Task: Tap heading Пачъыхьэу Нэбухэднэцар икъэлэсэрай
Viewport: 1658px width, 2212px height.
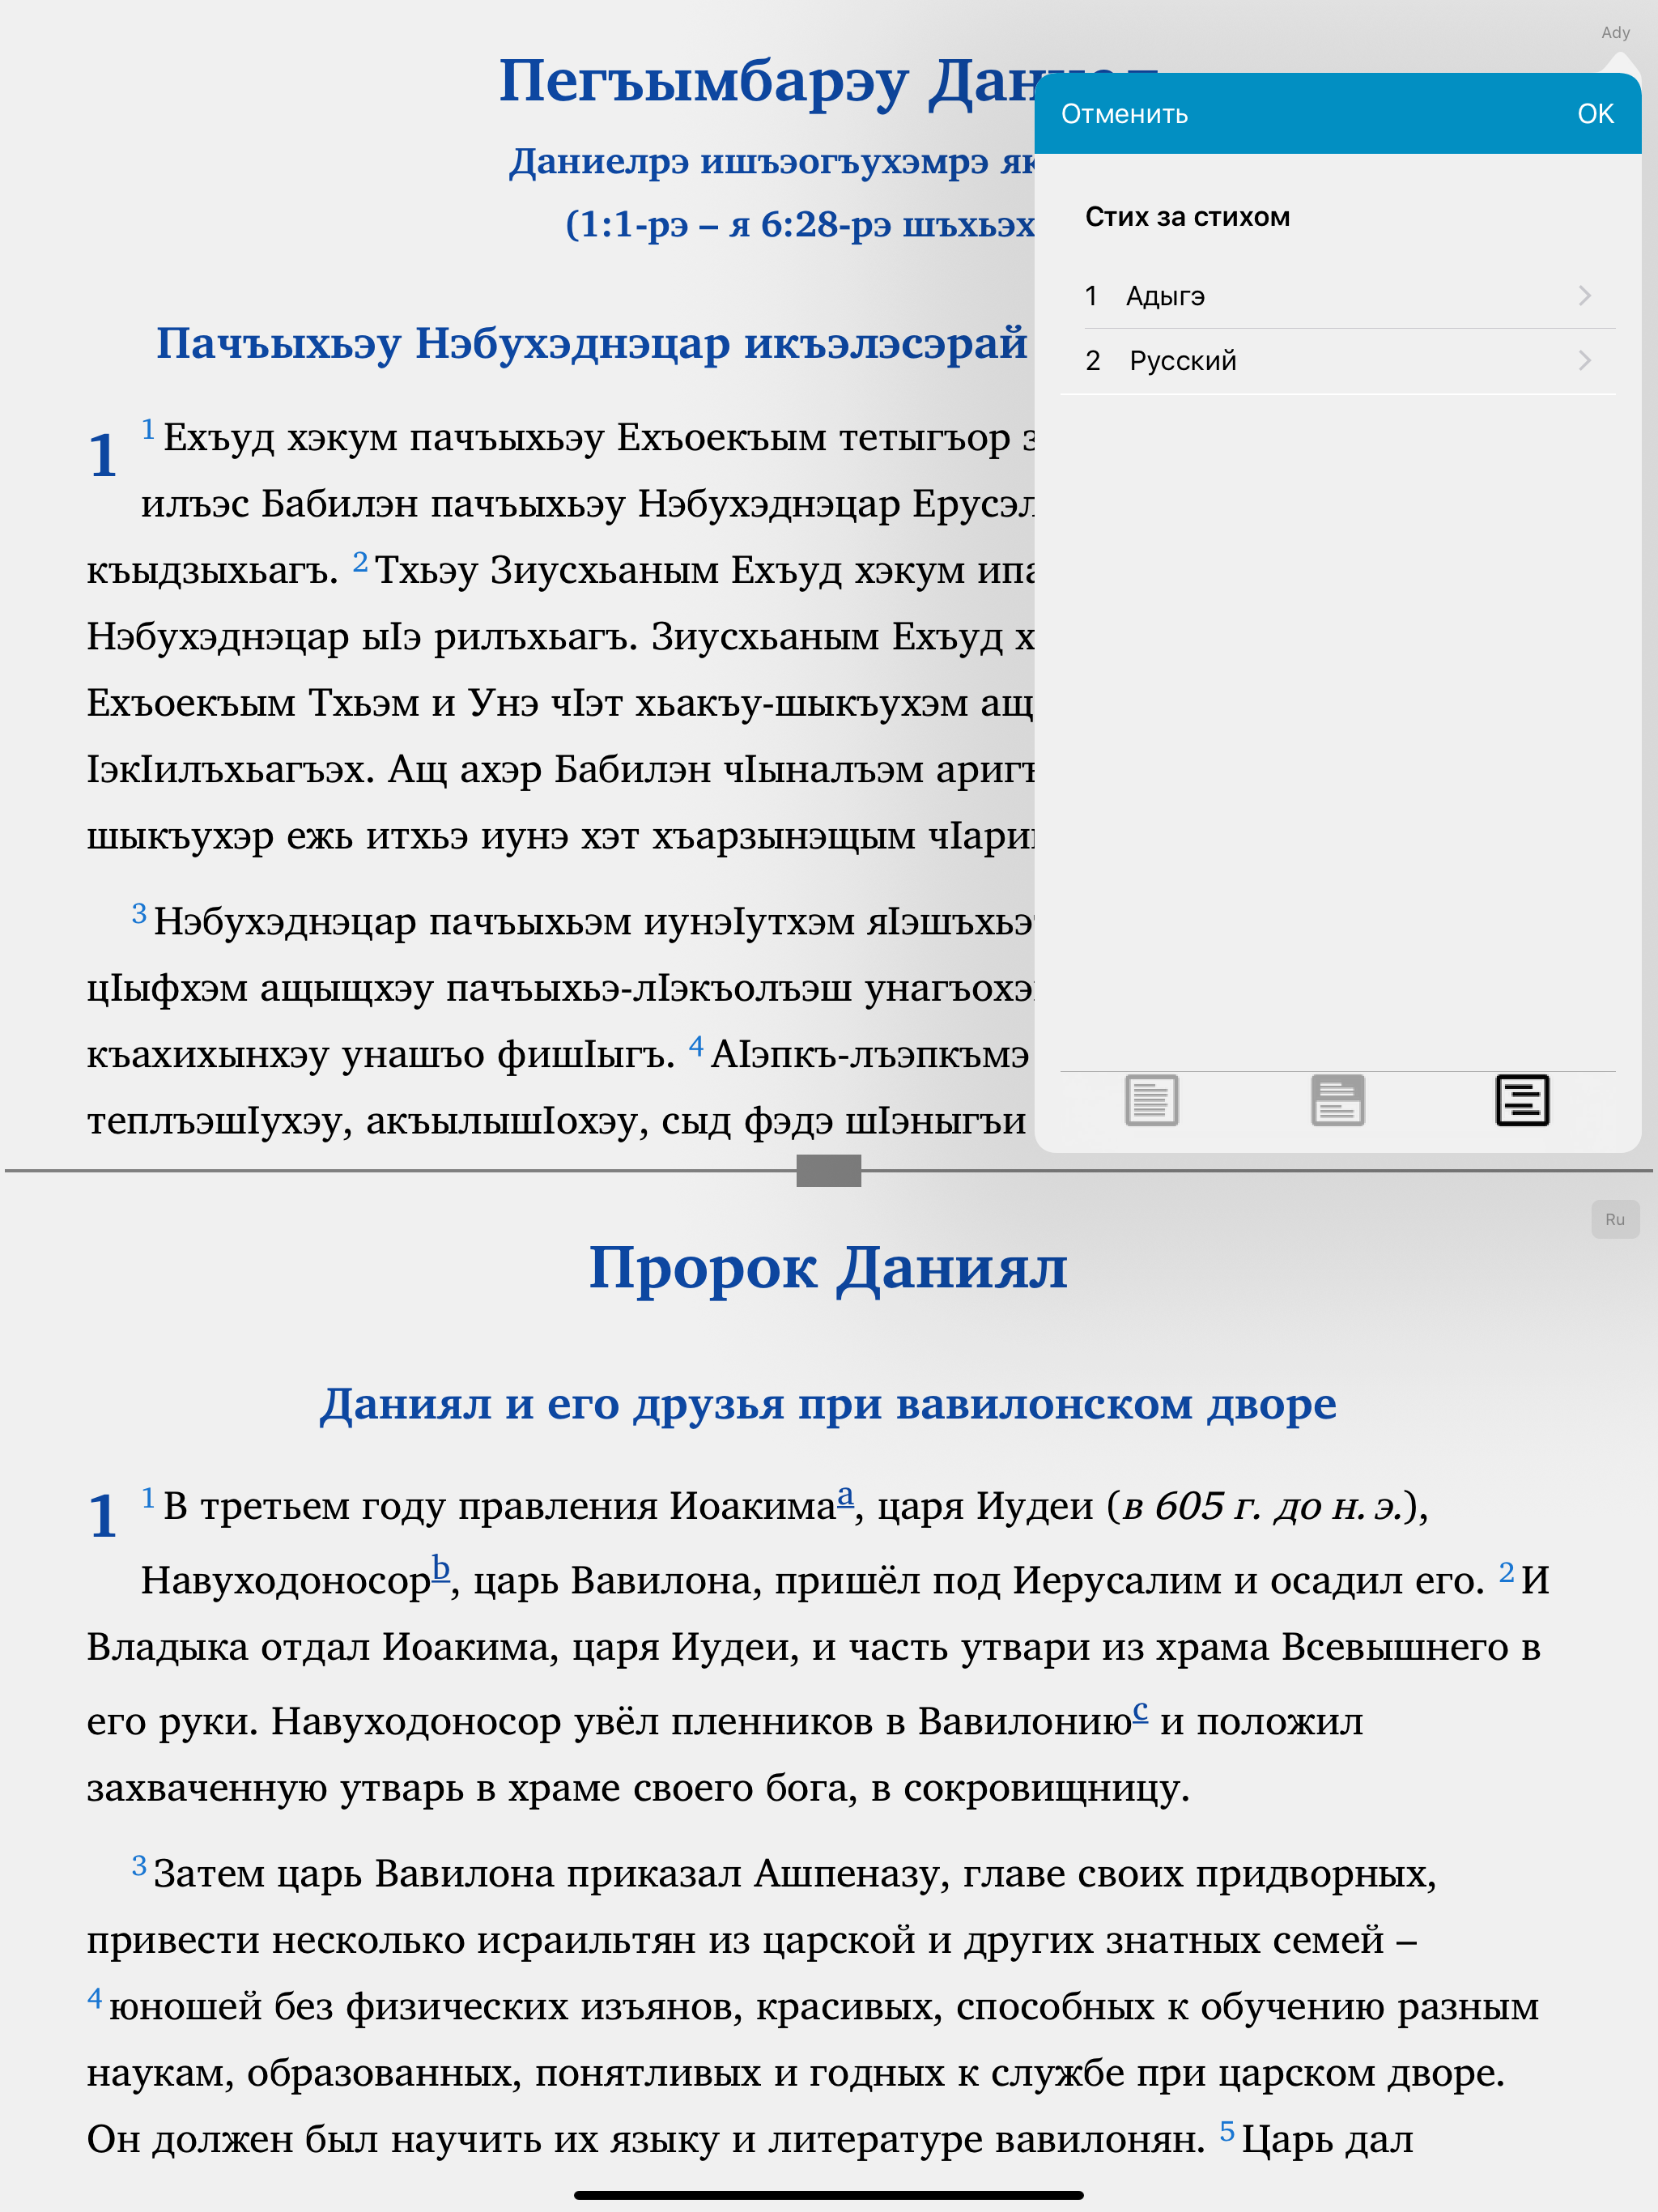Action: [592, 343]
